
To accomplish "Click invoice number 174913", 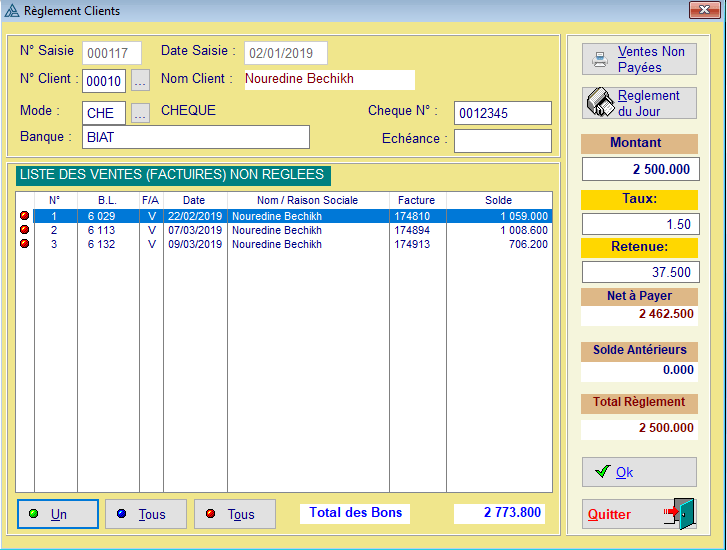I will tap(412, 244).
